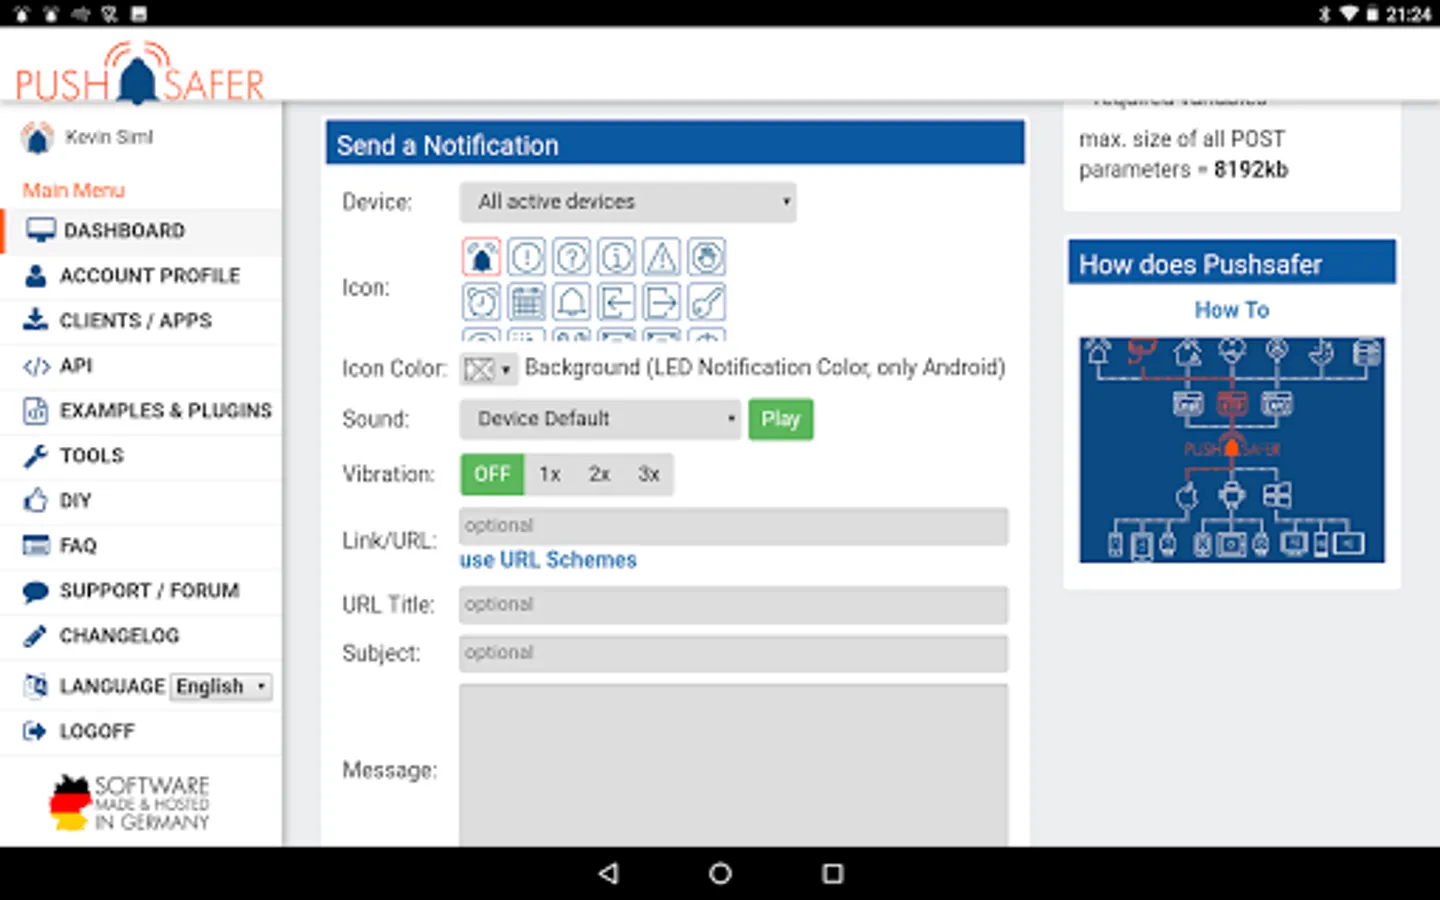Click the 'Kevin Siml' user name
Image resolution: width=1440 pixels, height=900 pixels.
point(109,137)
